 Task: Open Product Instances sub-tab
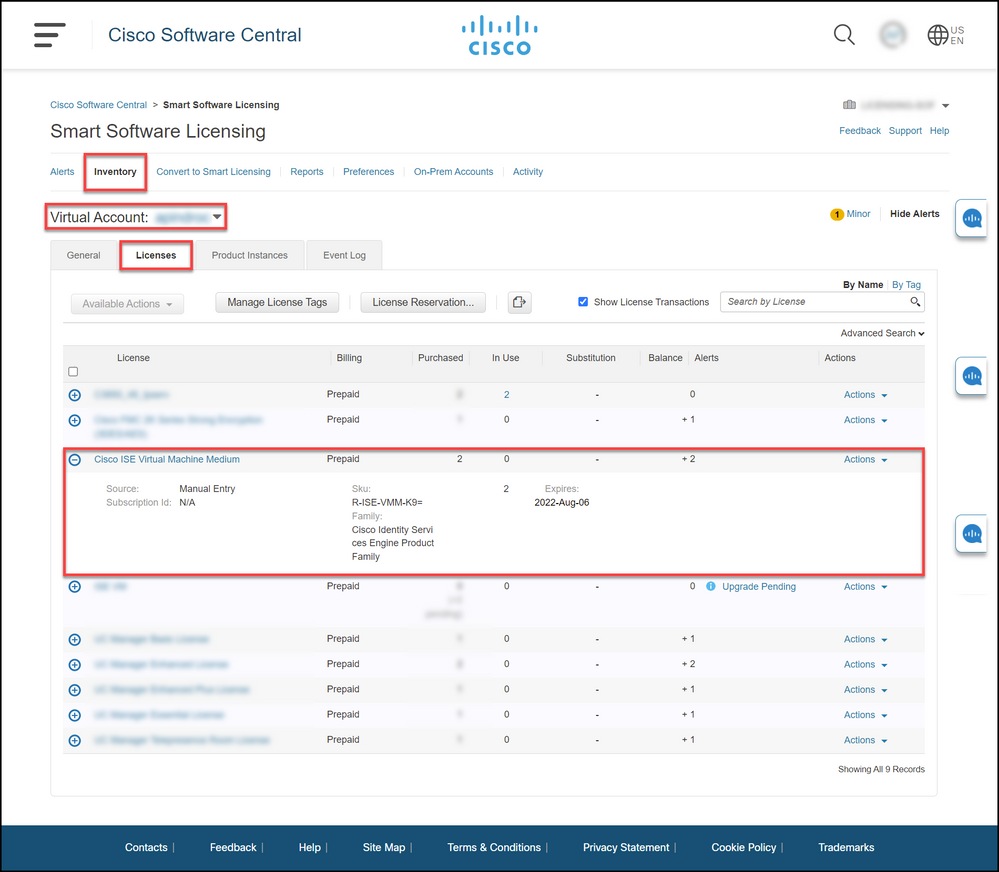click(x=250, y=255)
